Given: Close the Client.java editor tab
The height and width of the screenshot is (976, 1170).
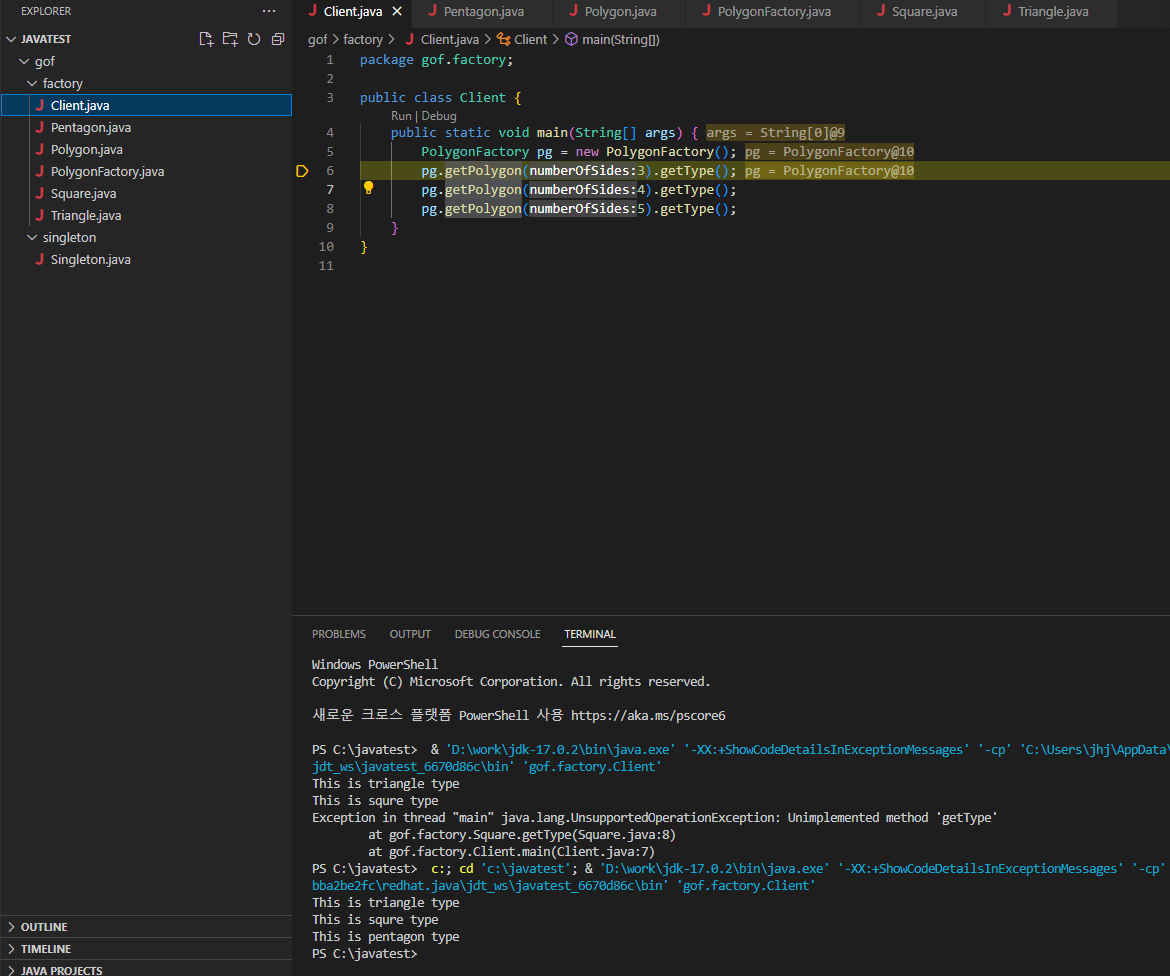Looking at the screenshot, I should (x=397, y=11).
